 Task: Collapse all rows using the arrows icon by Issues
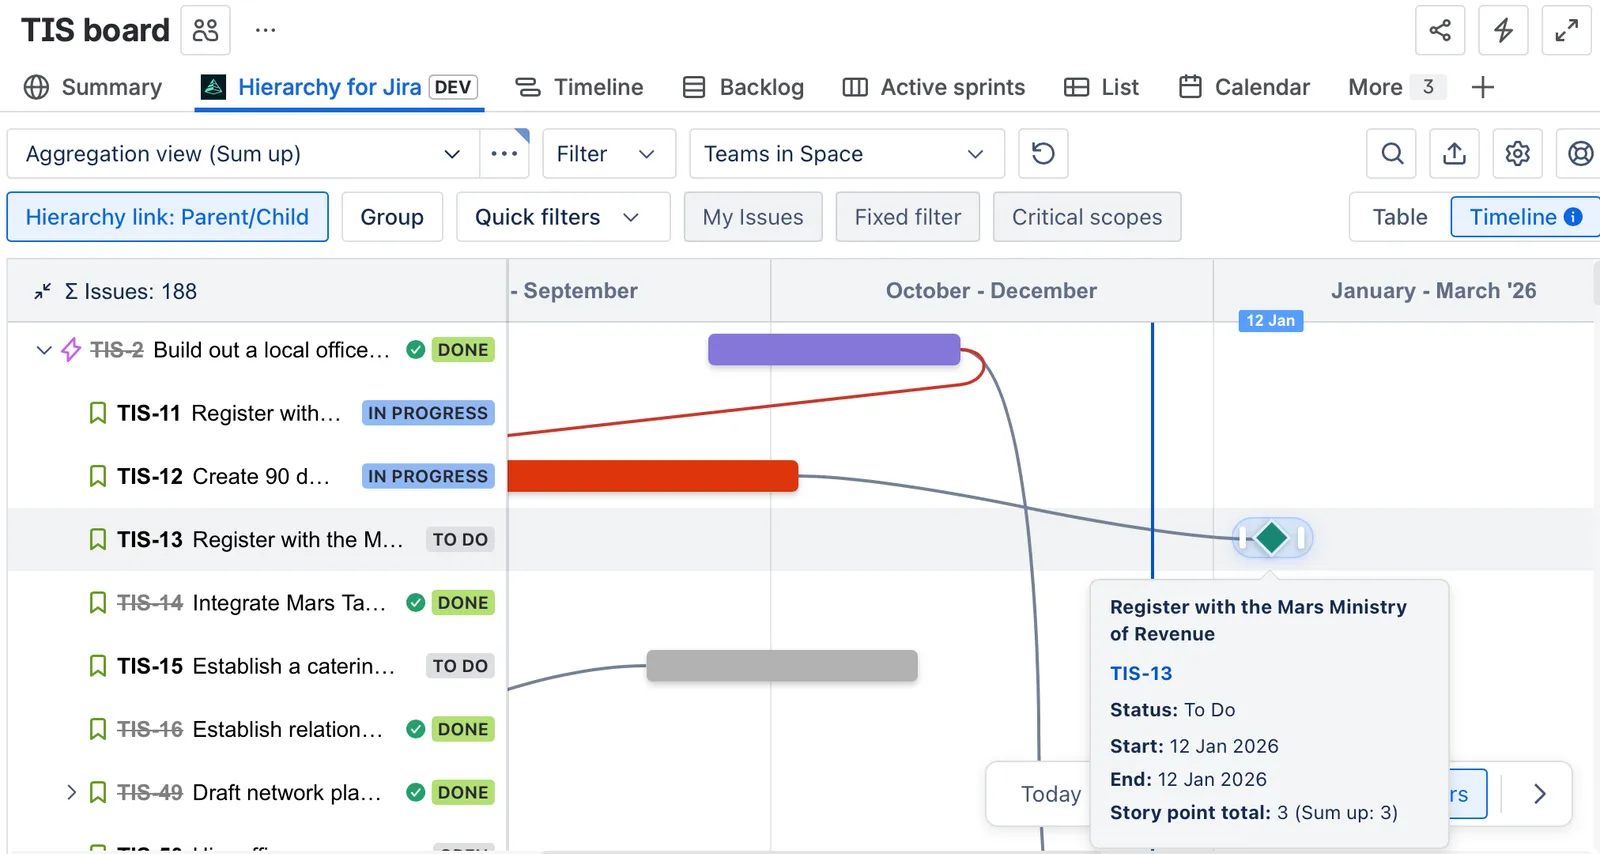42,291
